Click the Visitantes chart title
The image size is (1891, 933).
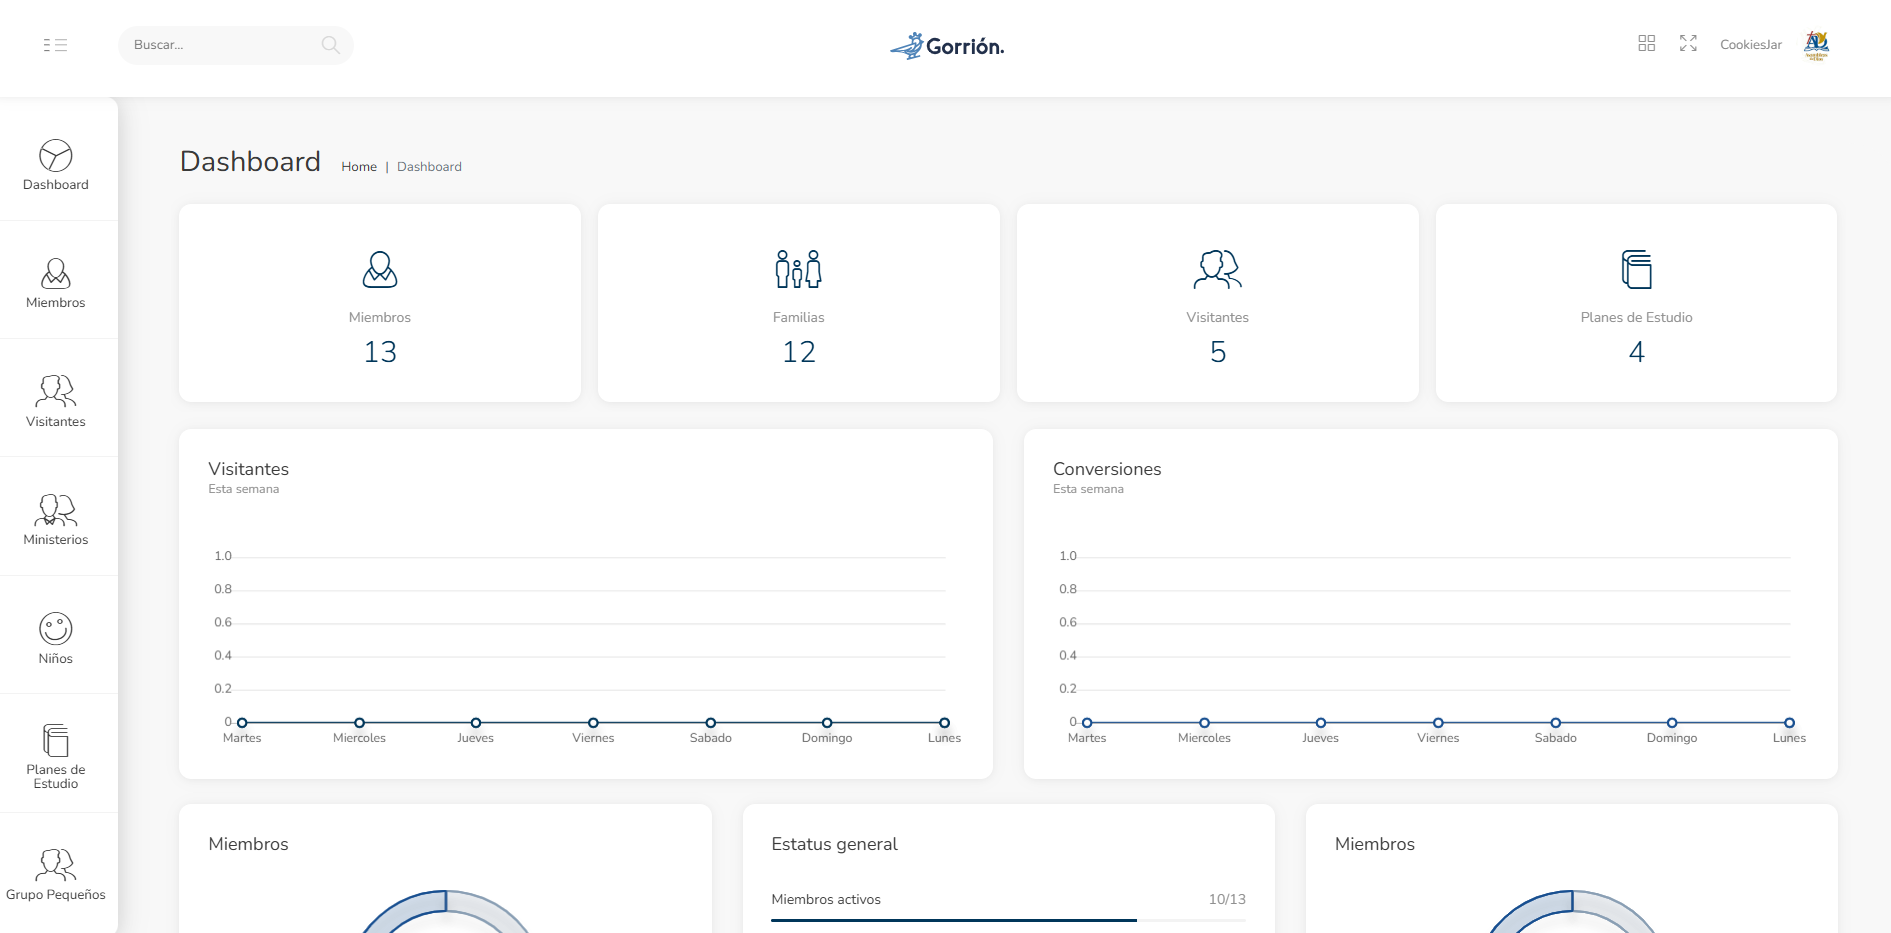(249, 469)
